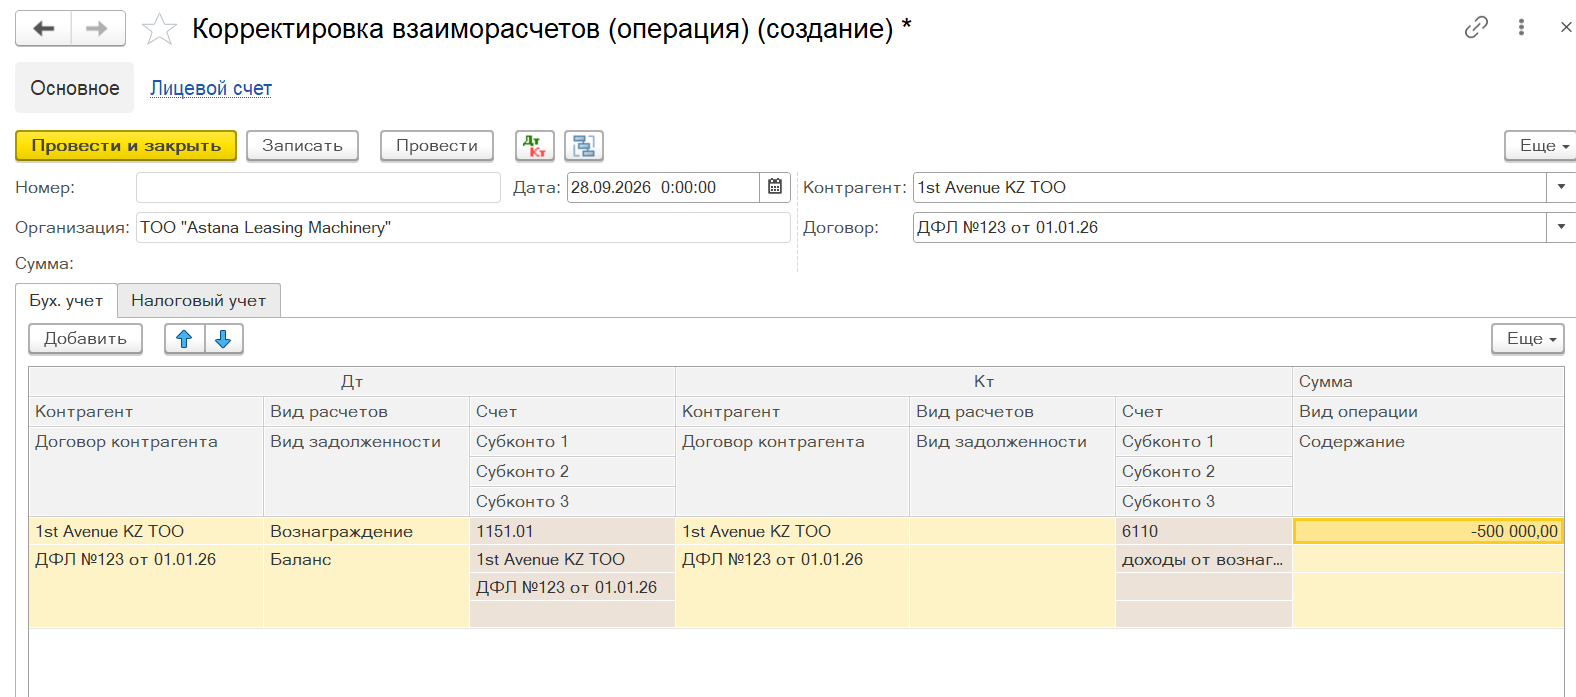Open the Лицевой счет link

pyautogui.click(x=211, y=88)
